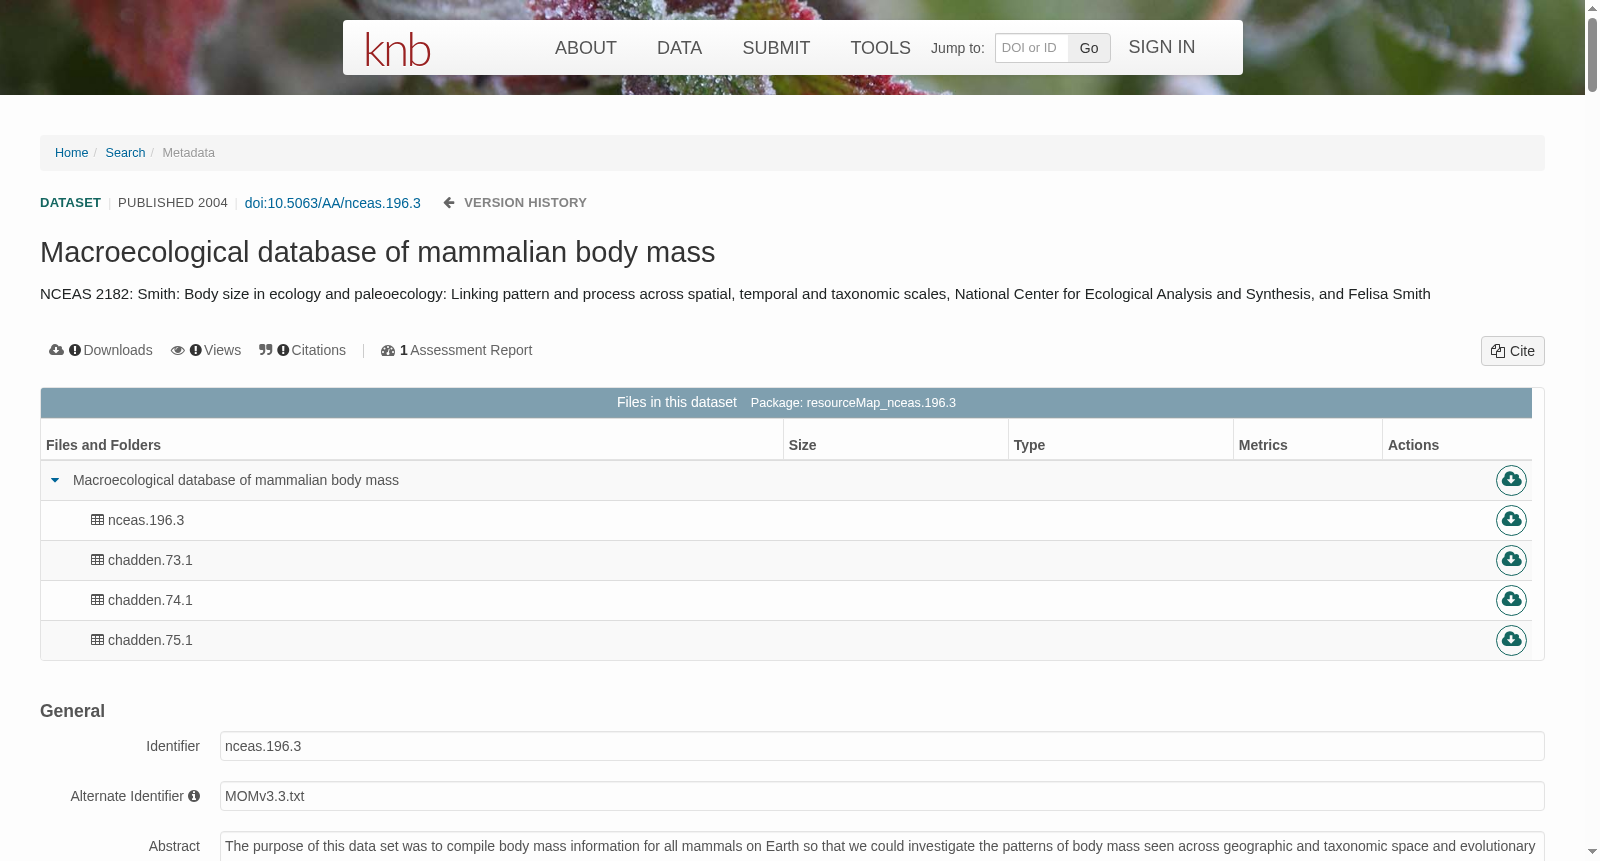
Task: Click the scrollbar down arrow
Action: 1592,852
